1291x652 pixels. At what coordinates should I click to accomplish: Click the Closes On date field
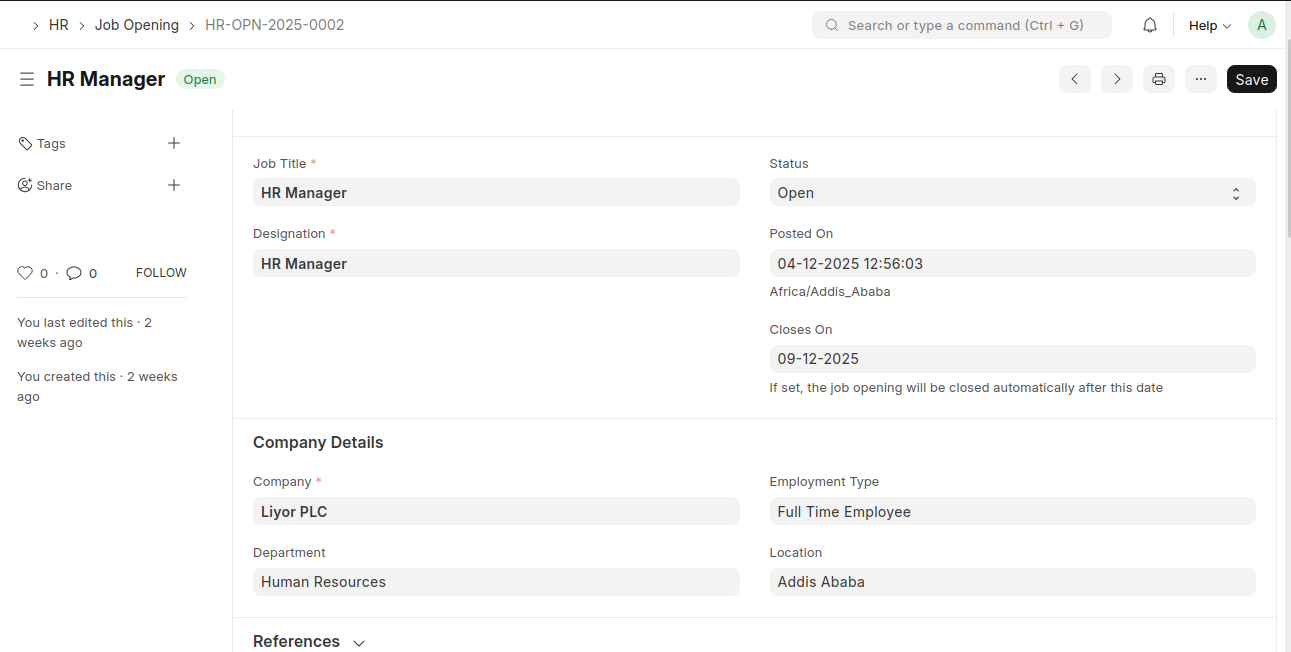tap(1011, 359)
